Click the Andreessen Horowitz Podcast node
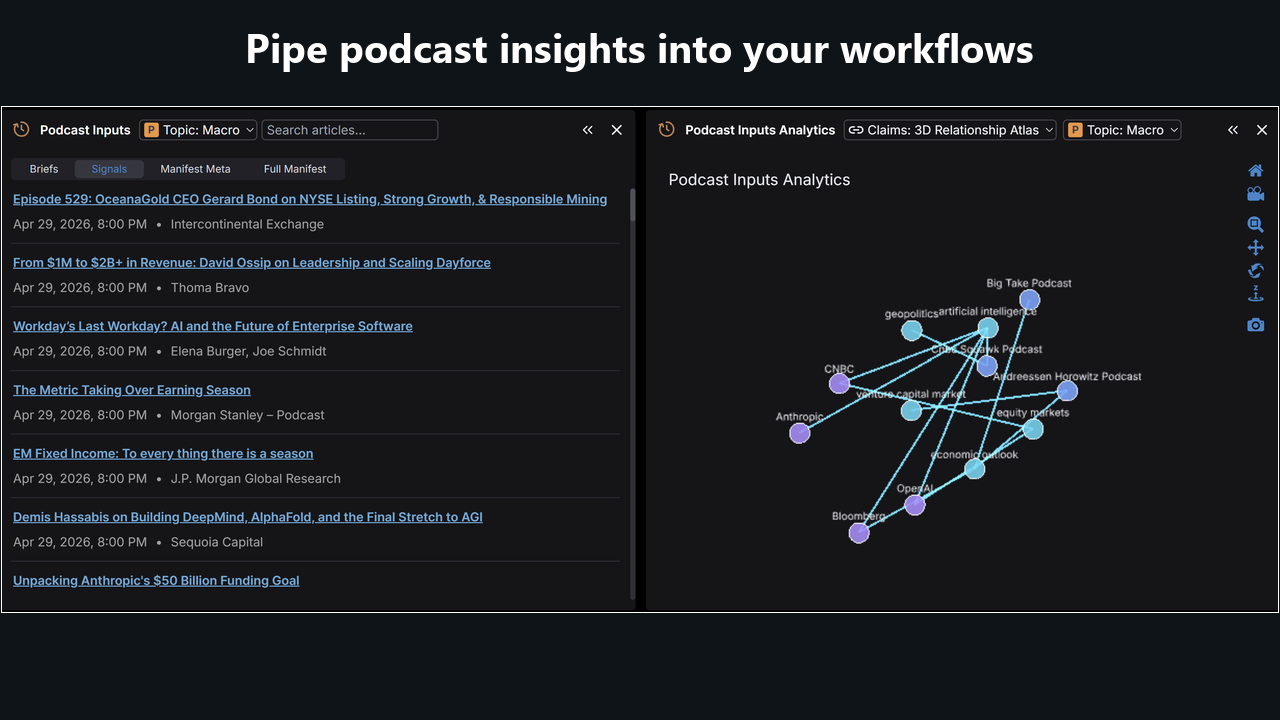Image resolution: width=1280 pixels, height=720 pixels. click(1067, 391)
